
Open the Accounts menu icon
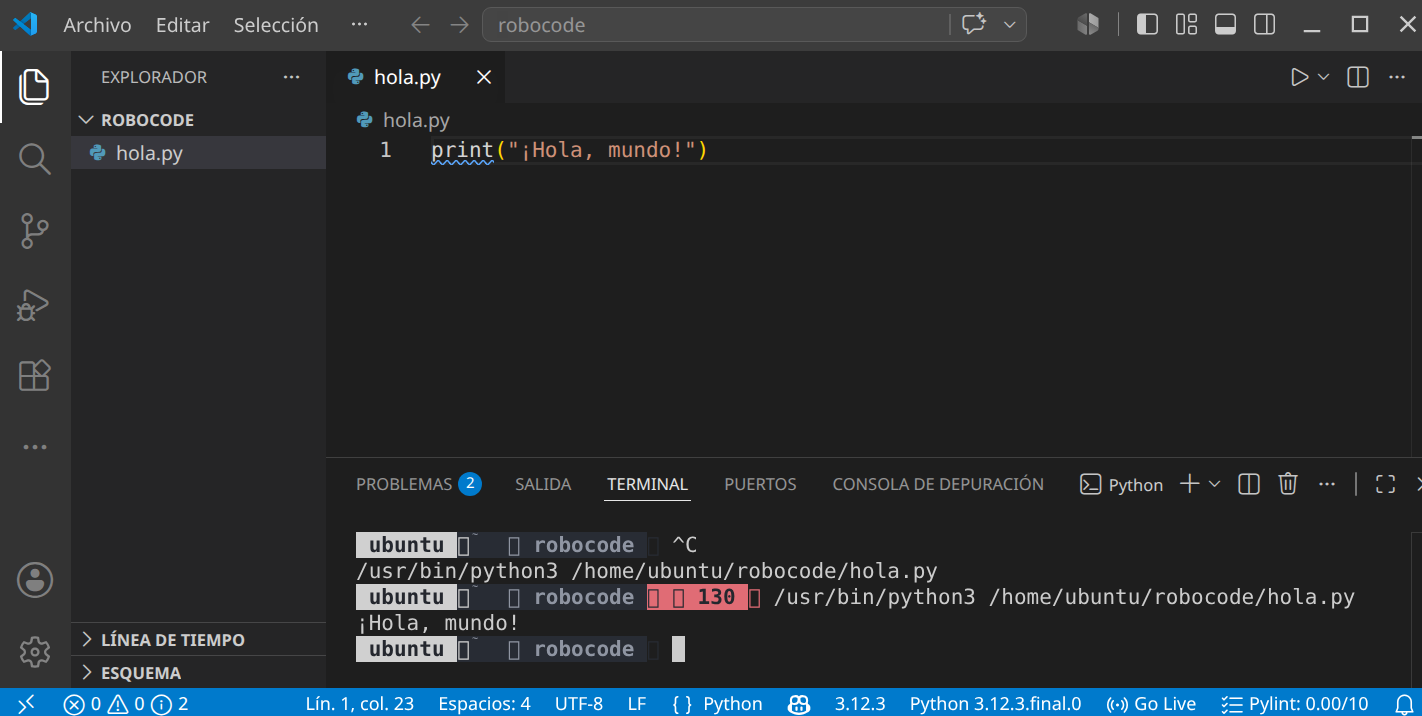(x=34, y=580)
